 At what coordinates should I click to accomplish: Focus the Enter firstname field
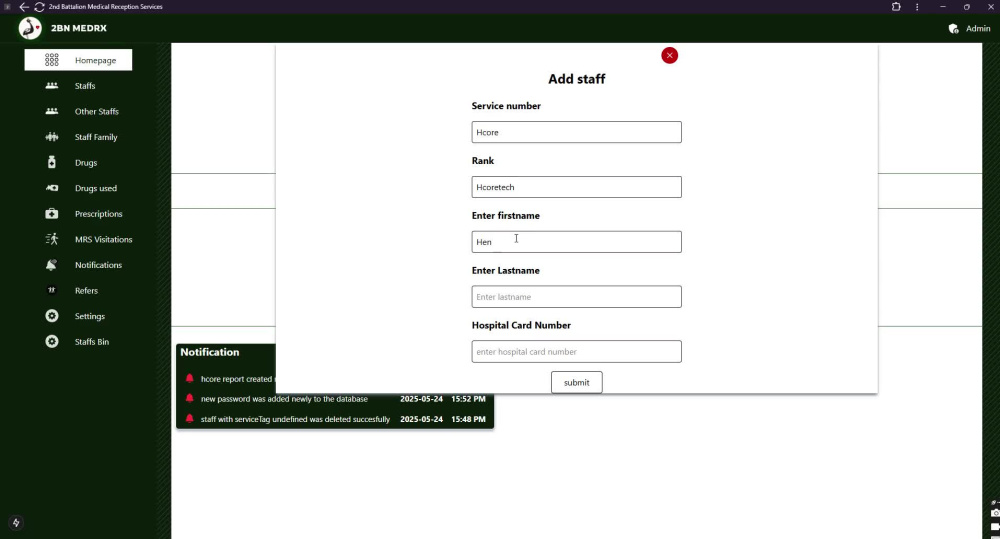click(x=577, y=242)
